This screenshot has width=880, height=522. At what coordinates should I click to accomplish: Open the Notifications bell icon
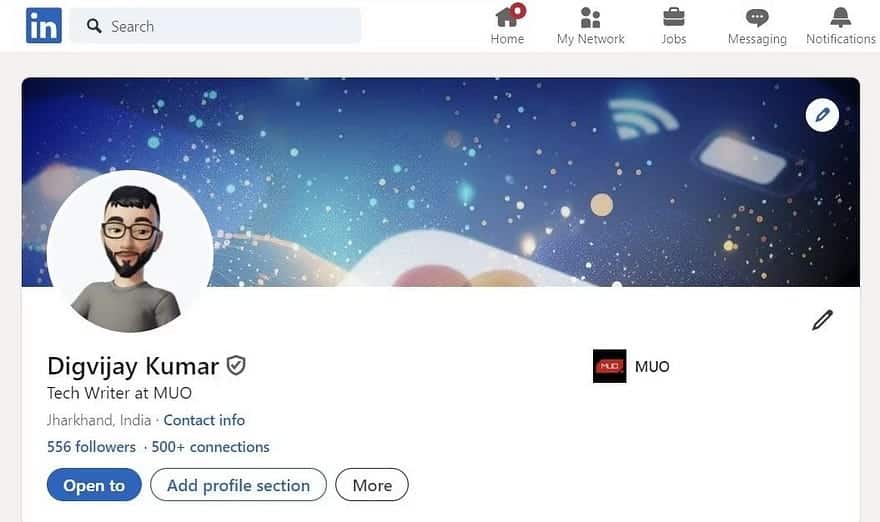pyautogui.click(x=840, y=17)
